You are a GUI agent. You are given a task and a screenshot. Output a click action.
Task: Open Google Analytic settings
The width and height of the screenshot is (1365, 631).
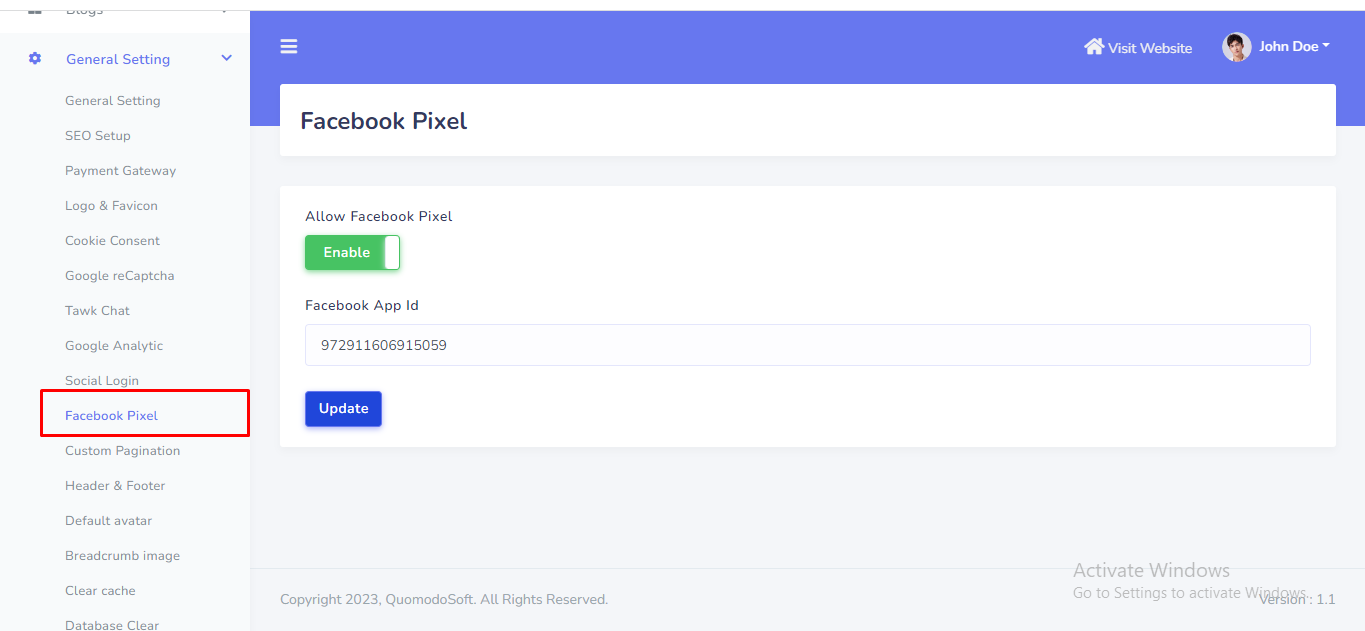(x=114, y=346)
